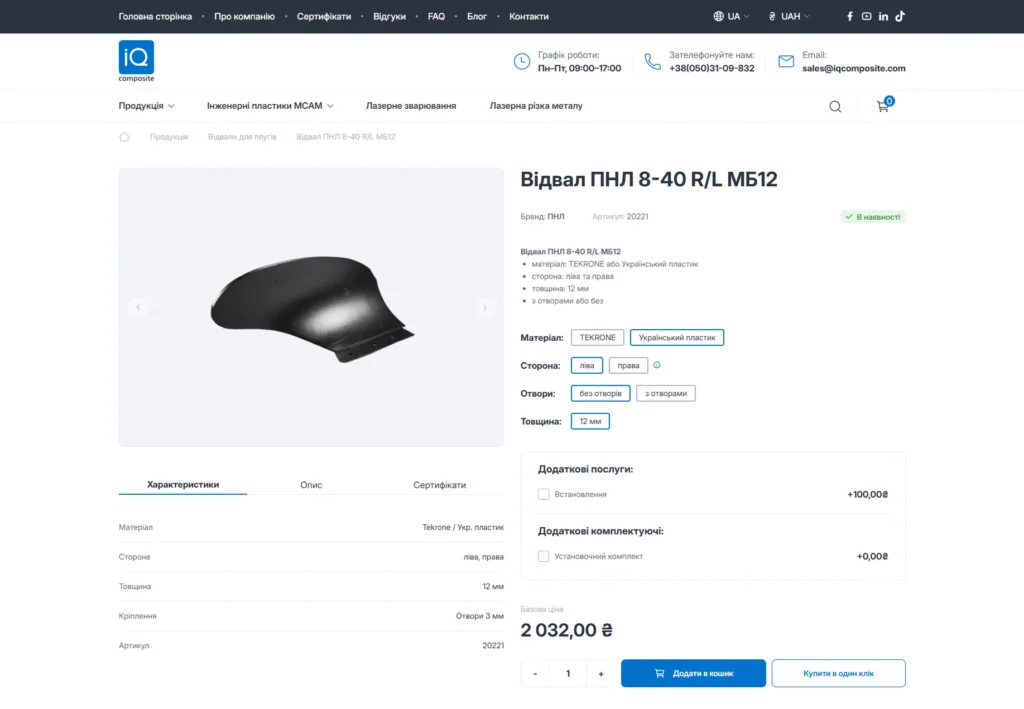The height and width of the screenshot is (709, 1024).
Task: Open the shopping cart icon
Action: pyautogui.click(x=884, y=105)
